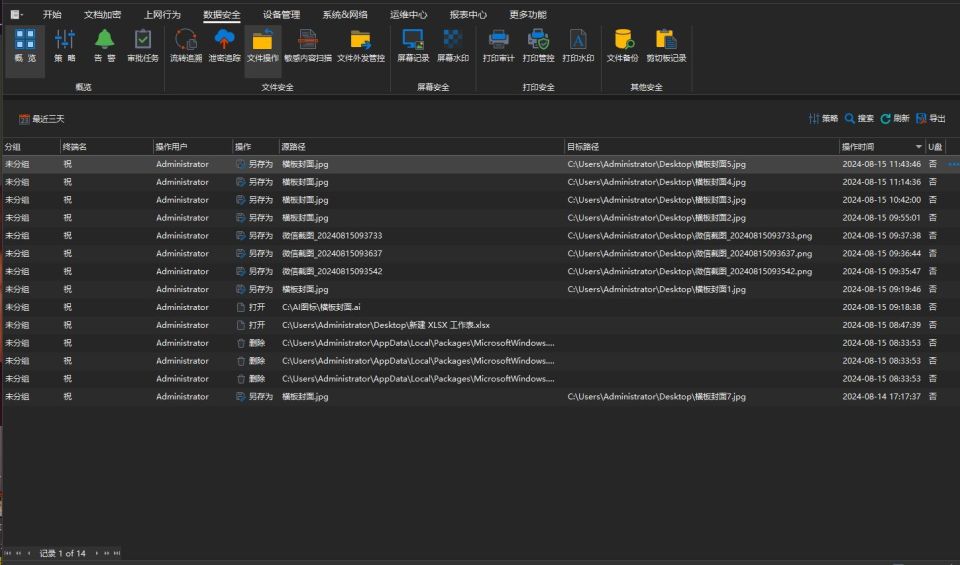
Task: Click timestamp 2024-08-15 09:19:46
Action: click(881, 289)
